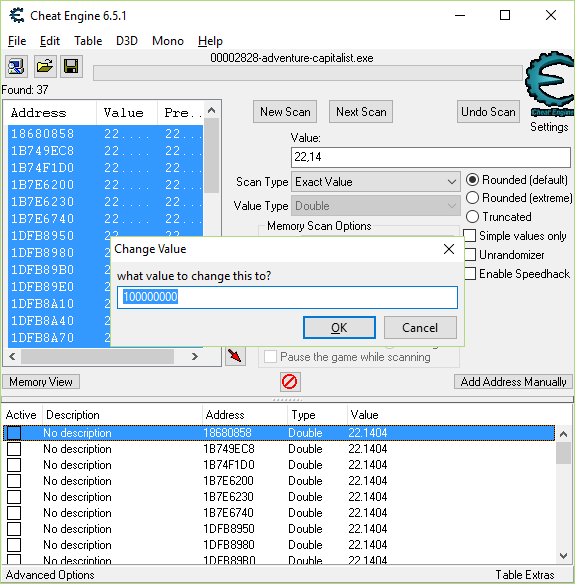The height and width of the screenshot is (584, 575).
Task: Tick Active checkbox for address 1B74F1D0
Action: coord(14,465)
